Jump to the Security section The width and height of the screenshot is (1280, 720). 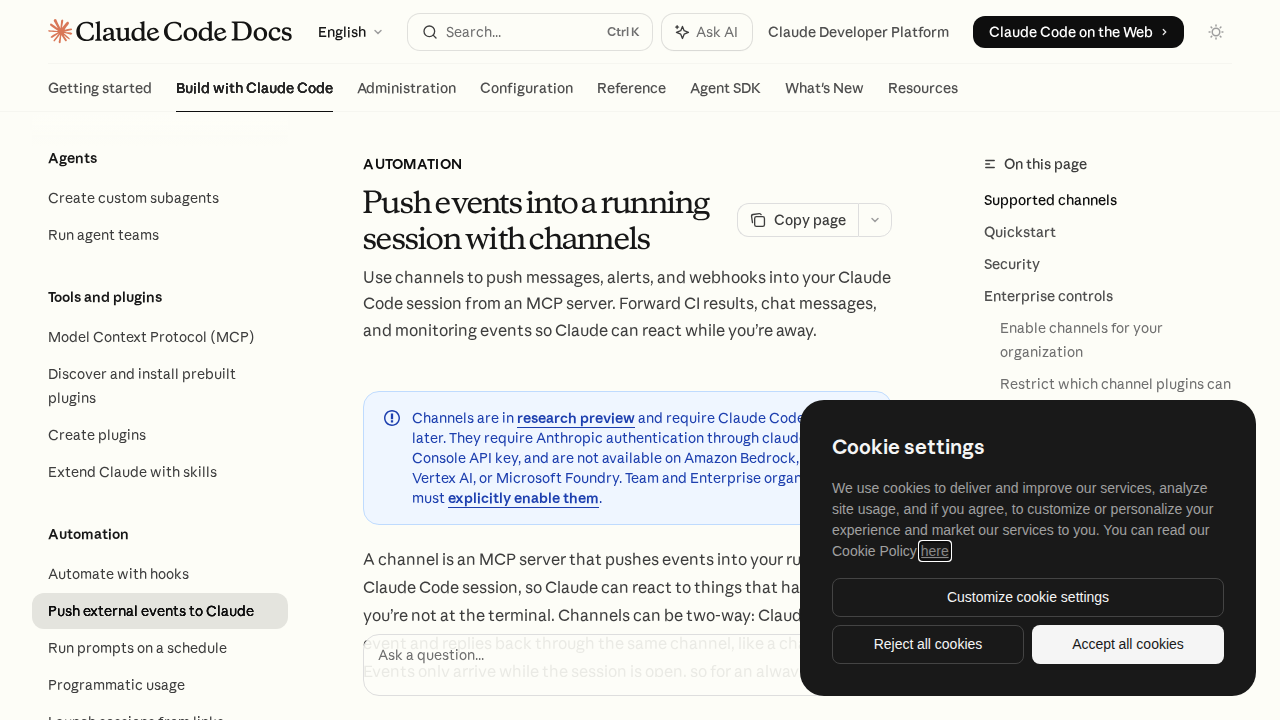(1012, 264)
